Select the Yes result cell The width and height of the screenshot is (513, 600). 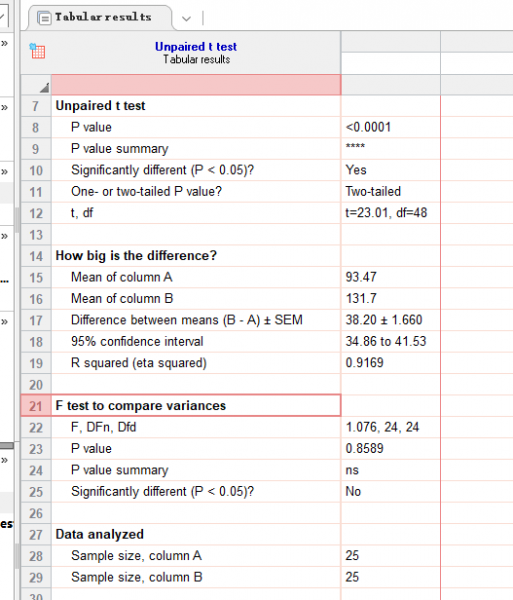356,170
